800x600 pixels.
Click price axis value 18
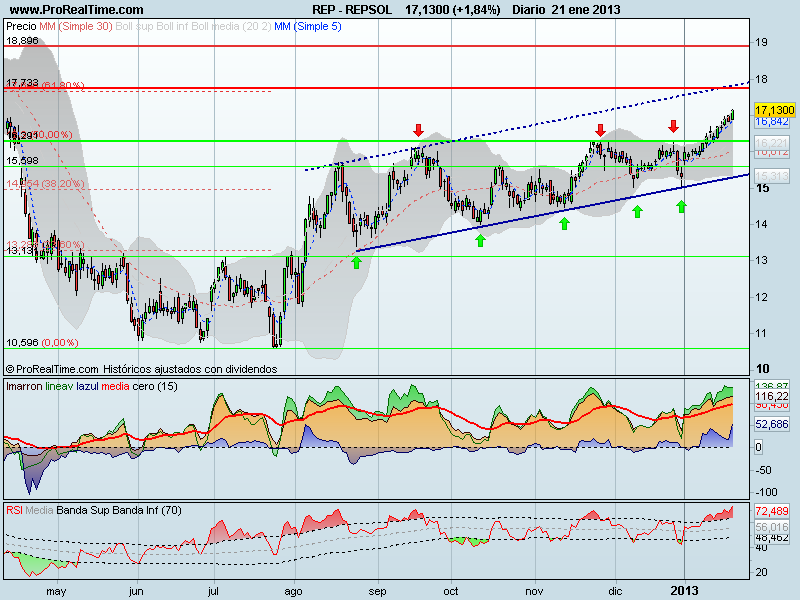point(761,79)
